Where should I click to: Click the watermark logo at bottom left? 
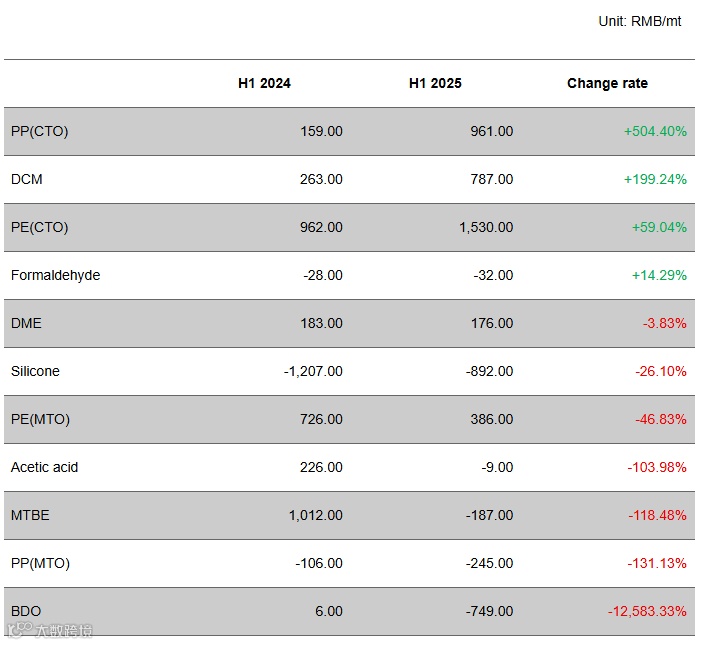(50, 631)
